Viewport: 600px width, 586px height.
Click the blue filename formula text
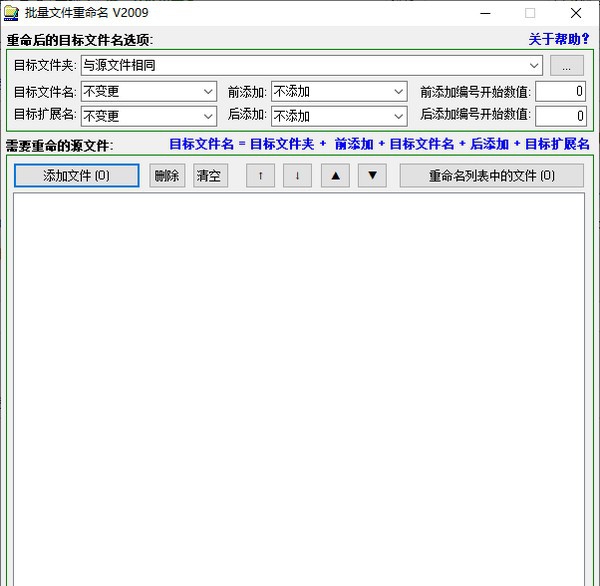coord(379,144)
